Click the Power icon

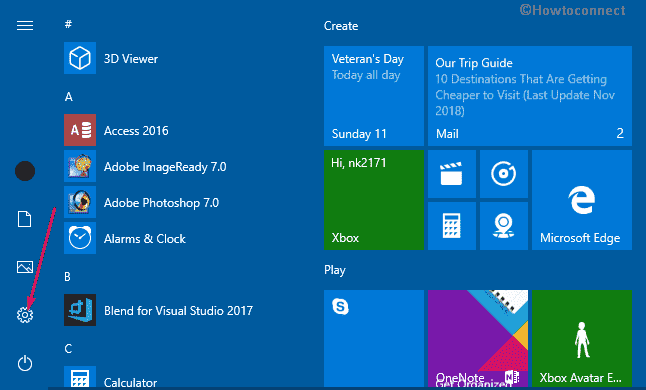click(x=25, y=363)
